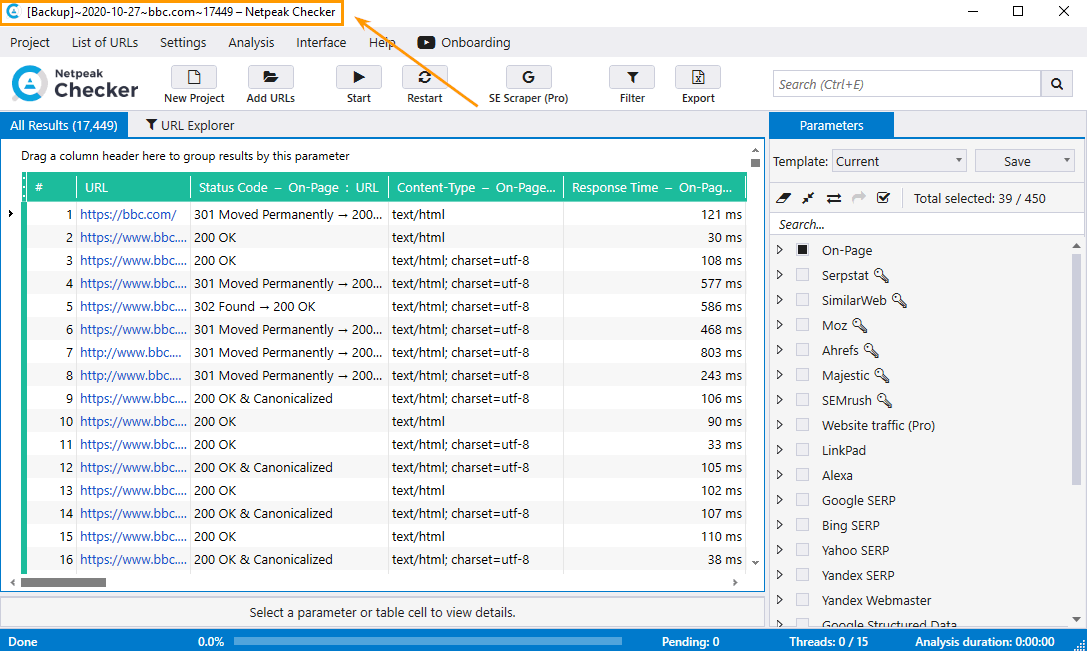
Task: Switch to the URL Explorer tab
Action: (x=189, y=125)
